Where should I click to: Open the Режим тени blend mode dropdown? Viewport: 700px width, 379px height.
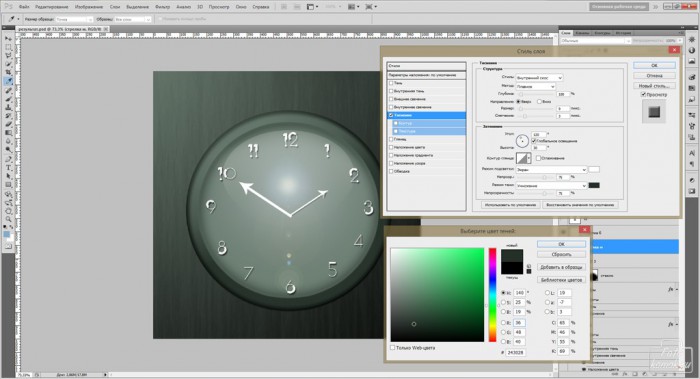point(551,185)
